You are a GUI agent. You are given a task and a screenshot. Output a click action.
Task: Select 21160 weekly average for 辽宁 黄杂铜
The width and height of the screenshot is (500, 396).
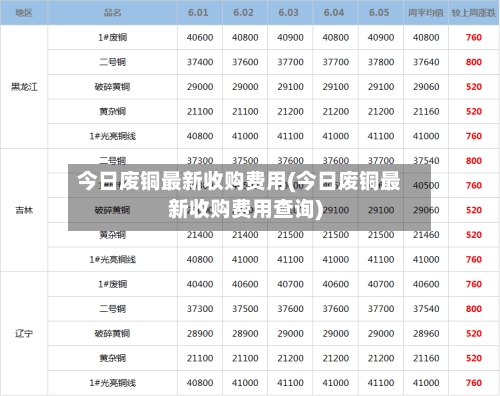(426, 358)
